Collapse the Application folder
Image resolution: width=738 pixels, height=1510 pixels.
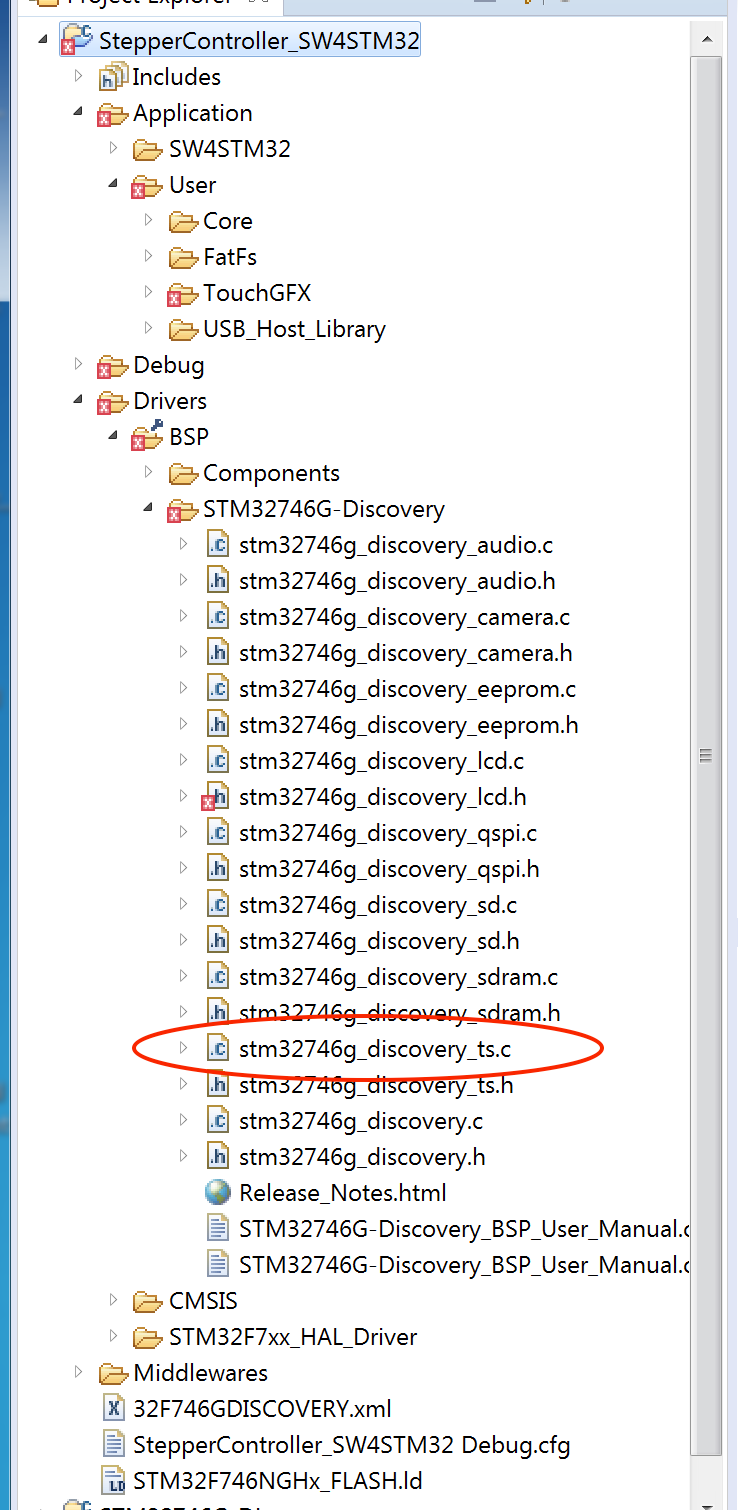pos(78,113)
